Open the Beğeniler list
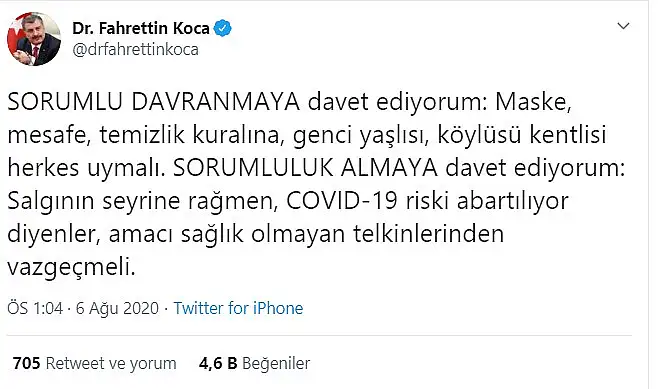This screenshot has height=389, width=659. pyautogui.click(x=276, y=363)
